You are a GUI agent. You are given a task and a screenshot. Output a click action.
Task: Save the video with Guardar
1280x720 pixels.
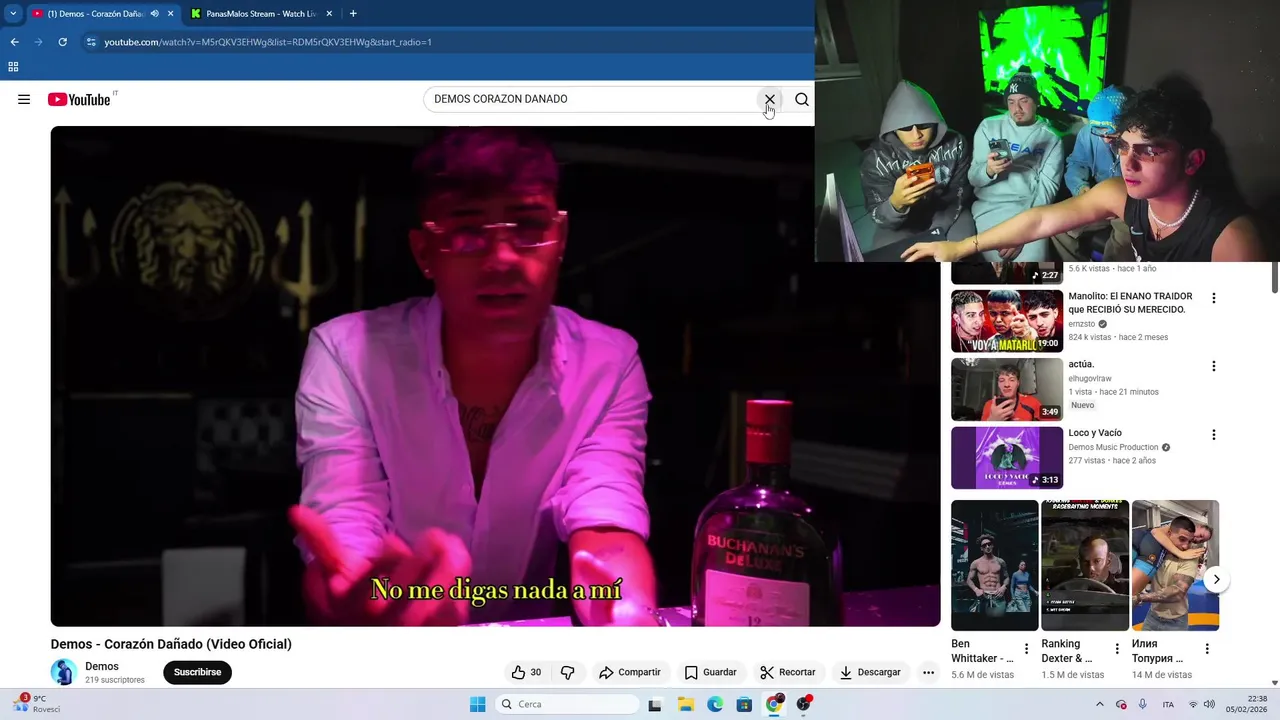(711, 672)
